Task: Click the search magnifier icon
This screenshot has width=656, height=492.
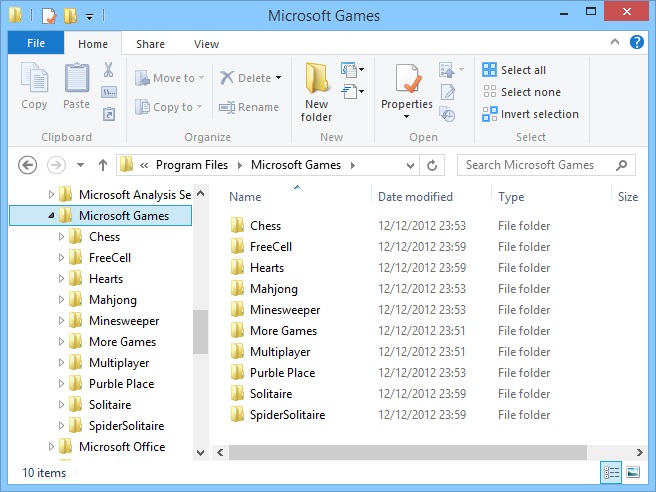Action: point(622,165)
